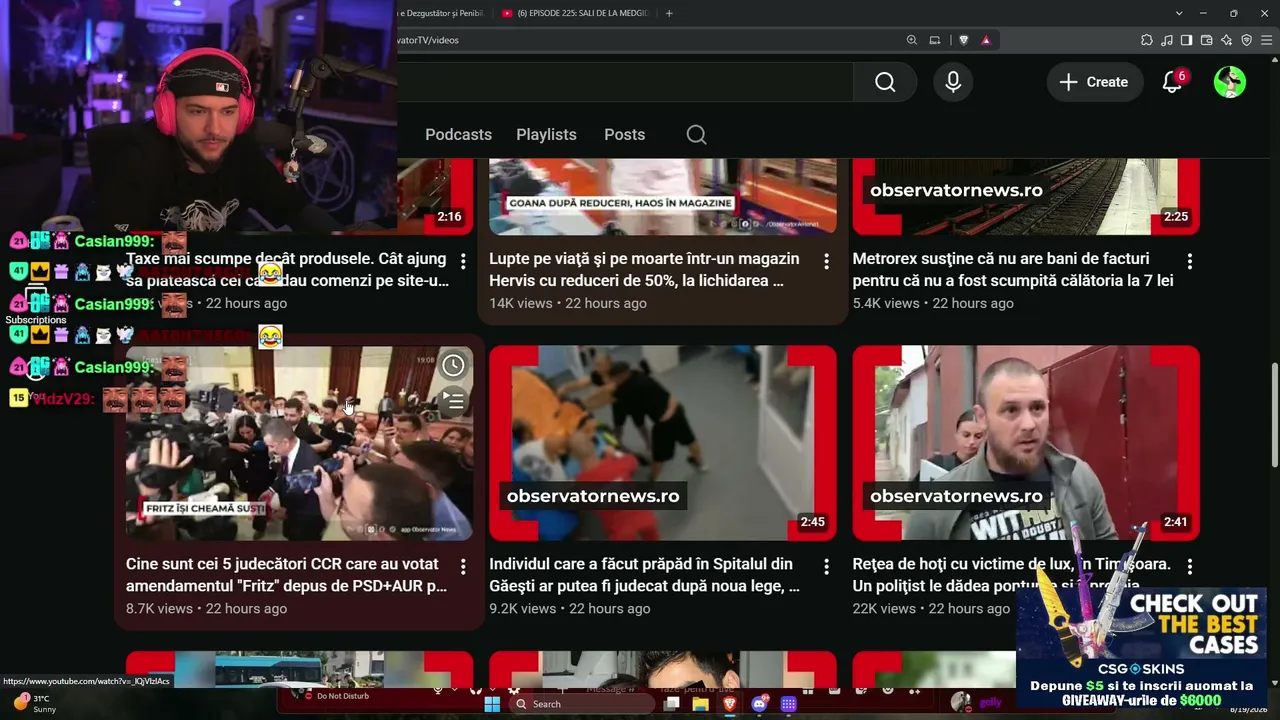1280x720 pixels.
Task: Open the YouTube notifications bell
Action: click(x=1173, y=82)
